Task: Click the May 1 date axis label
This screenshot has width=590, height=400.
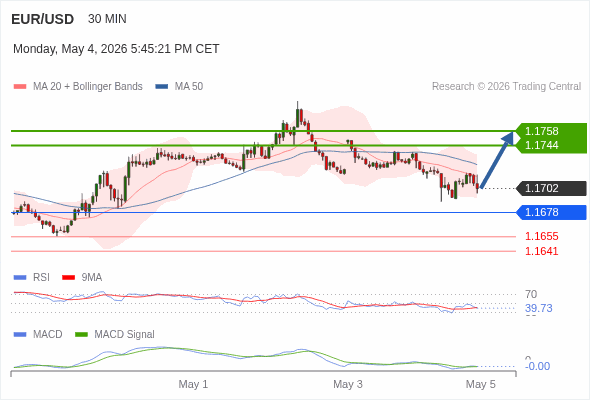Action: click(x=193, y=384)
